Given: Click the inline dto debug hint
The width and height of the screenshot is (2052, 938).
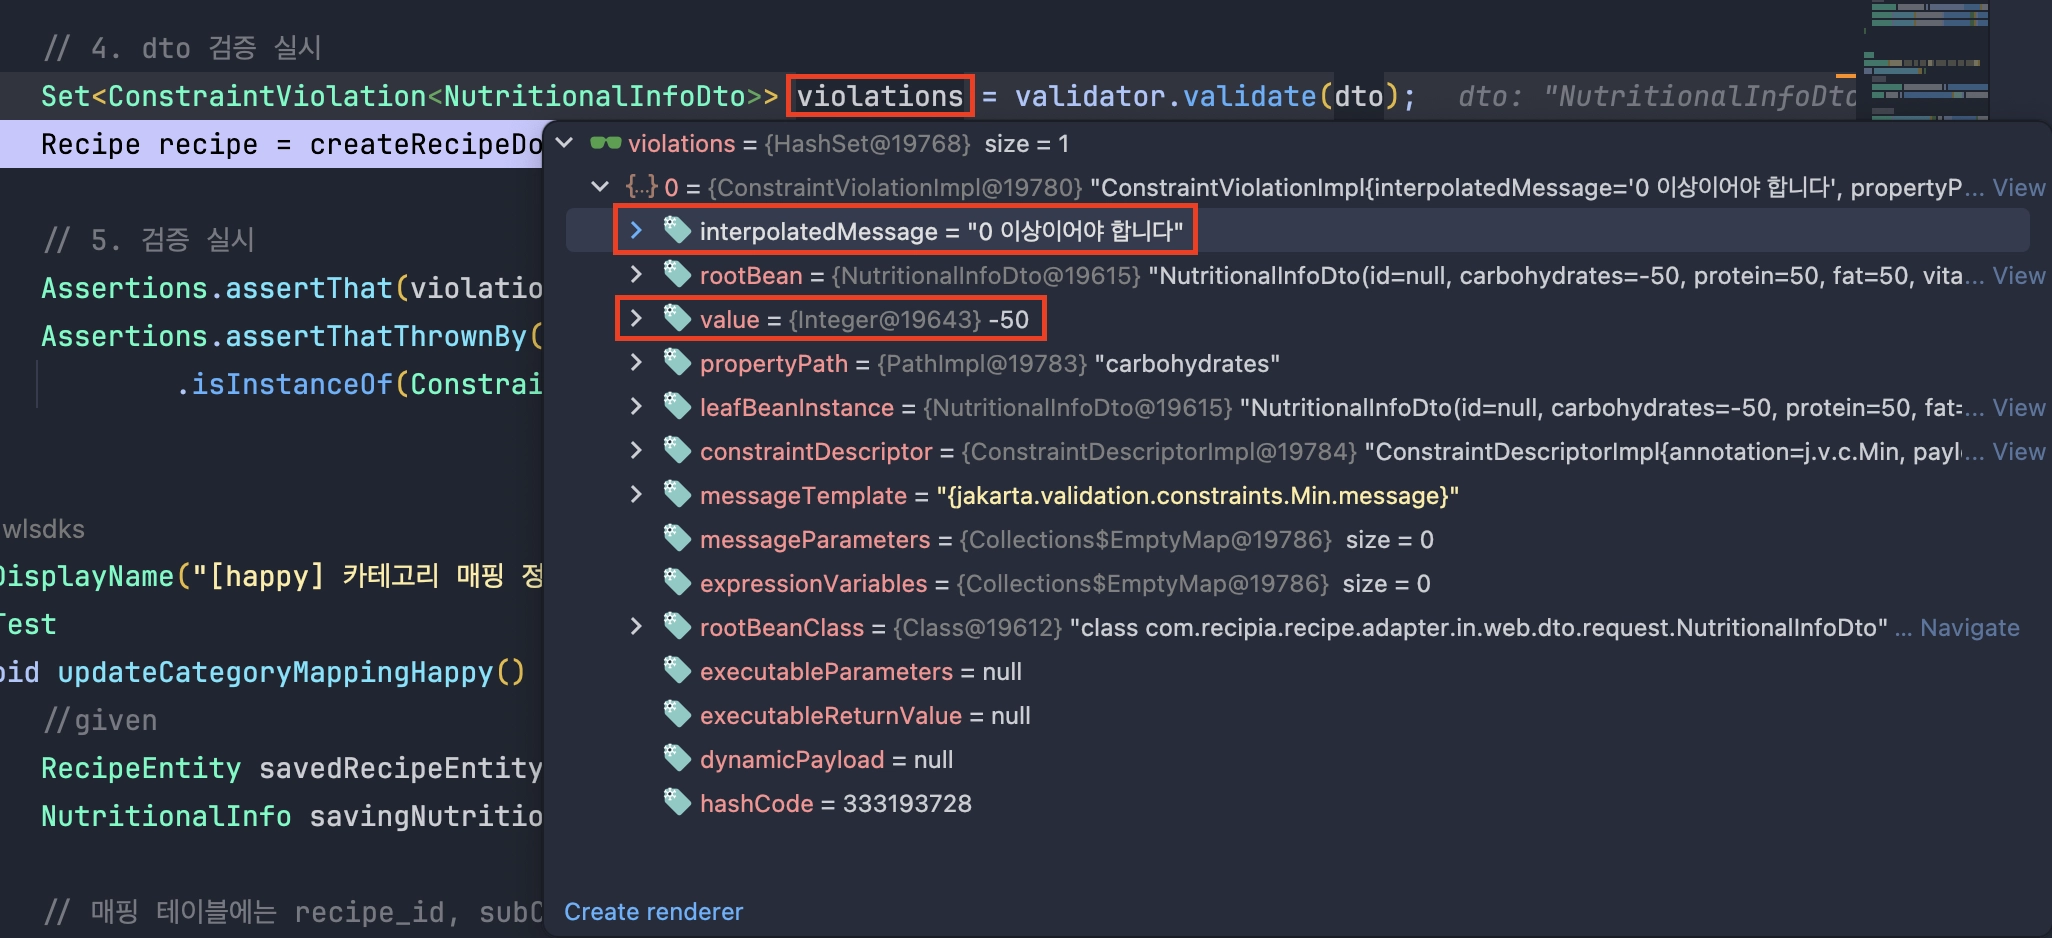Looking at the screenshot, I should [1657, 96].
